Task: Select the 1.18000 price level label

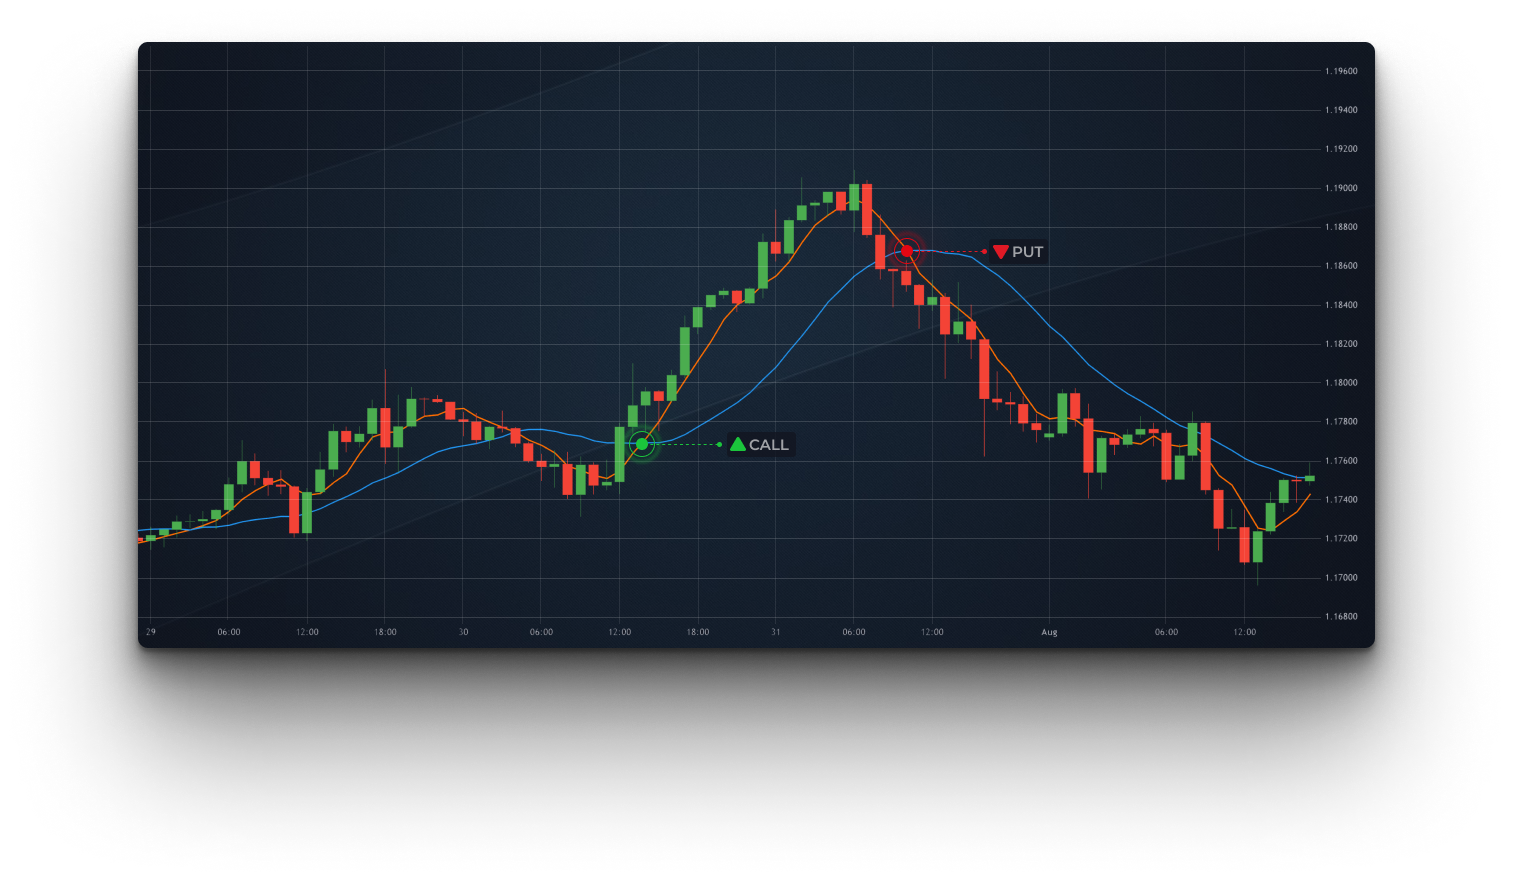Action: [1341, 383]
